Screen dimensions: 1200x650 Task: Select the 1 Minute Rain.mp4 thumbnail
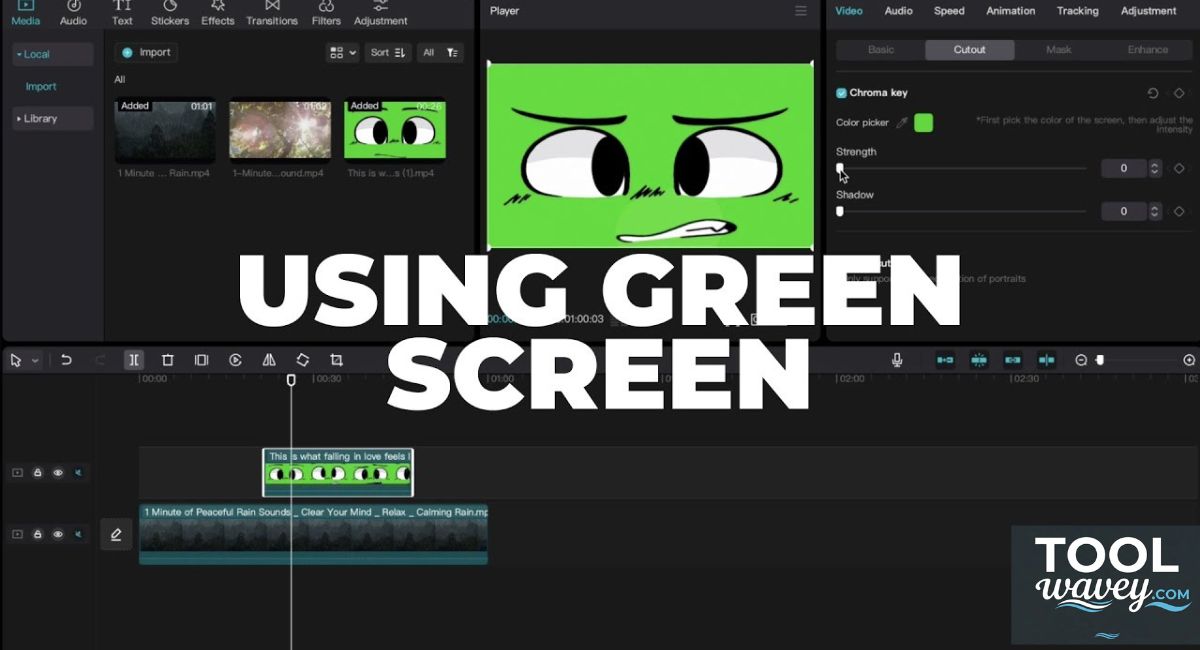pos(165,130)
